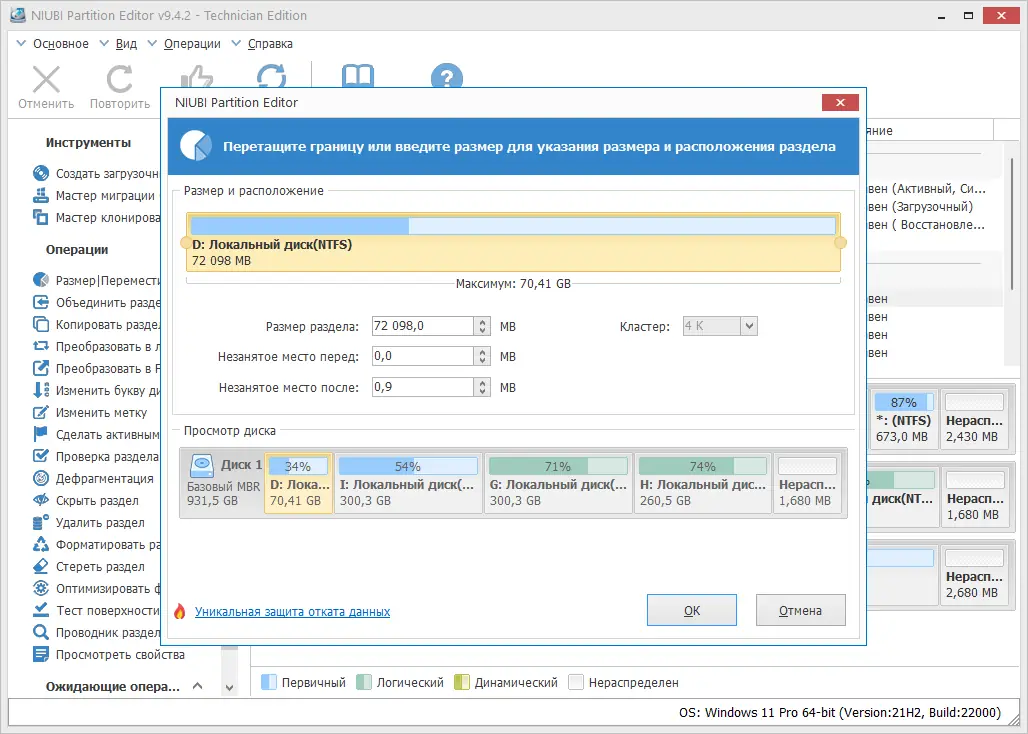Click the OK button in dialog
1028x734 pixels.
(692, 610)
